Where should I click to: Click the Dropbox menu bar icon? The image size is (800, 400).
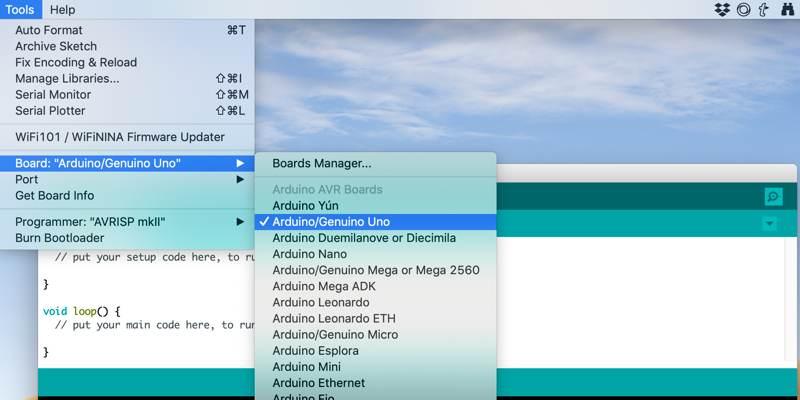click(723, 10)
